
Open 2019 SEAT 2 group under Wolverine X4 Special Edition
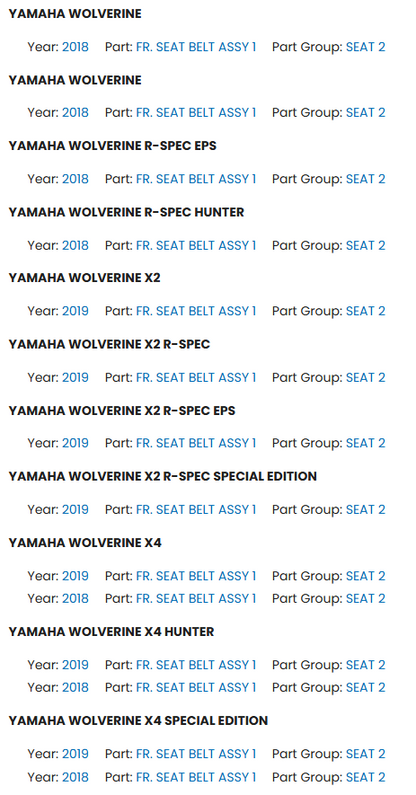(365, 754)
